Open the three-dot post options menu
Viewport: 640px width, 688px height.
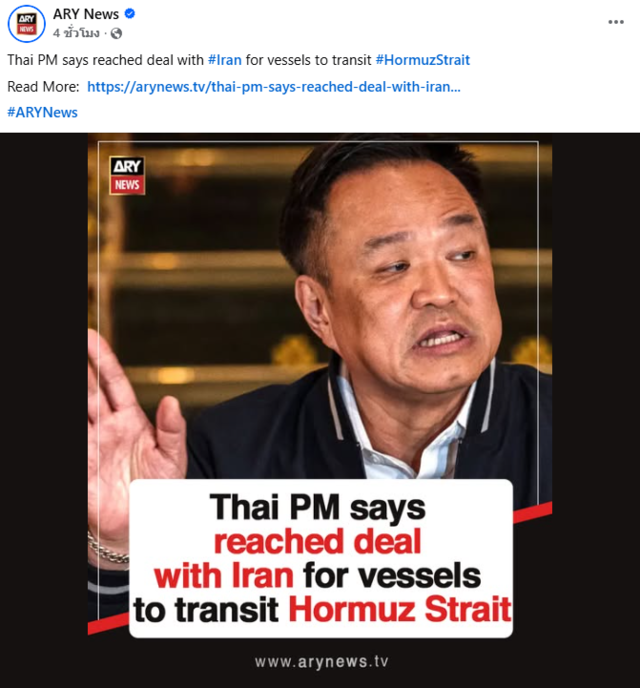(616, 22)
